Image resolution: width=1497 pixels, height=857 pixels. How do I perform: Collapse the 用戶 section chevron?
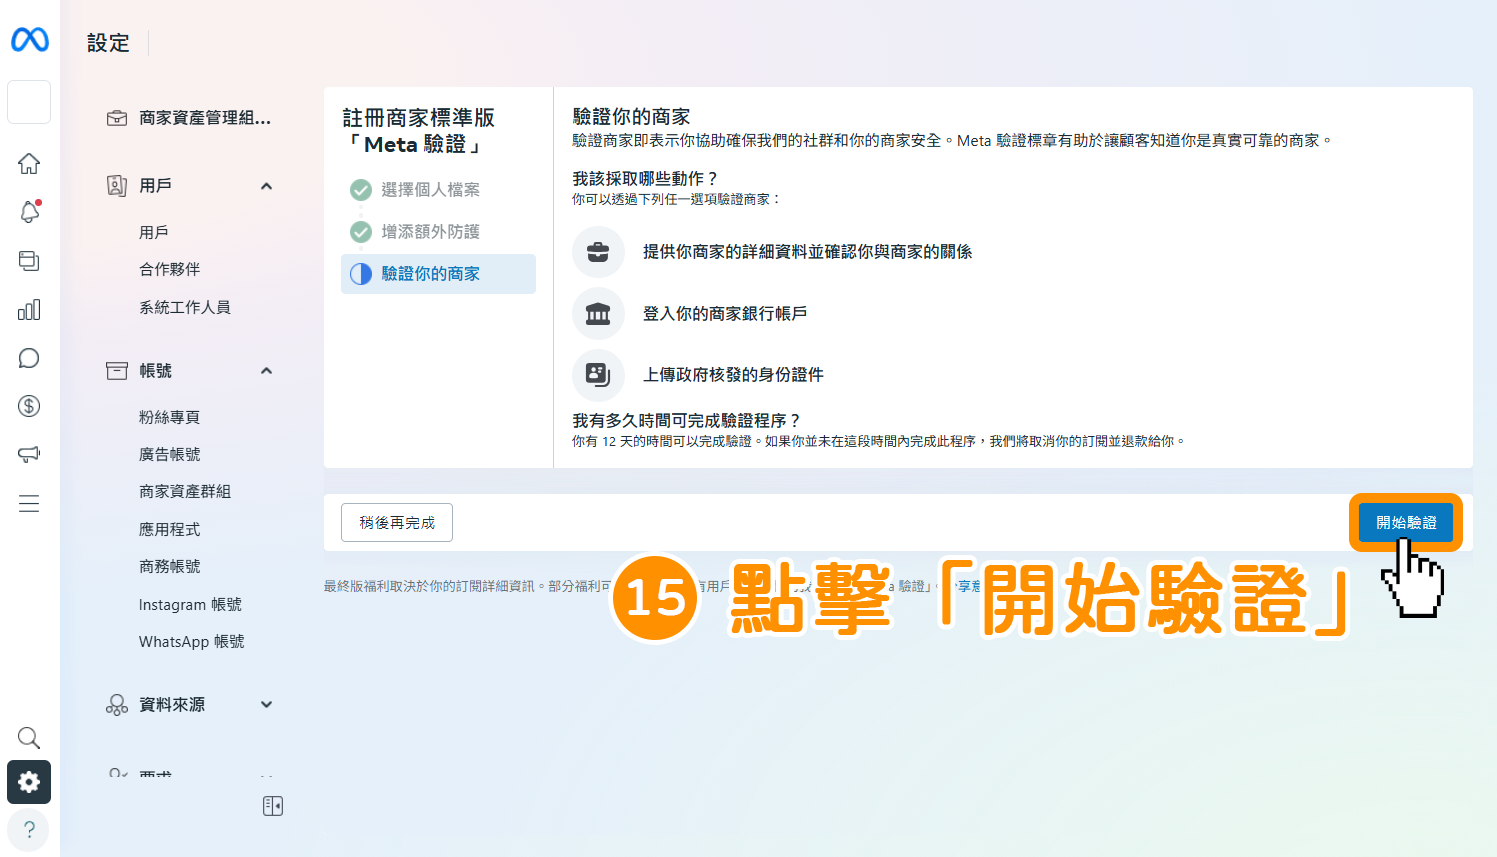(267, 186)
